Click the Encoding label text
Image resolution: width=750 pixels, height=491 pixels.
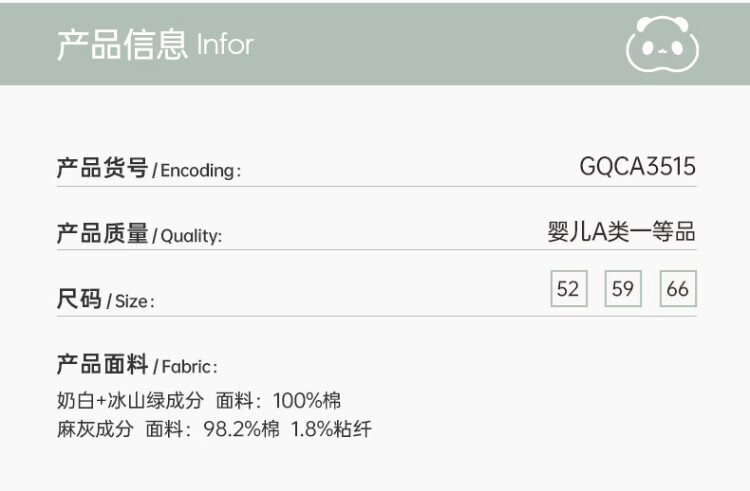pos(201,171)
